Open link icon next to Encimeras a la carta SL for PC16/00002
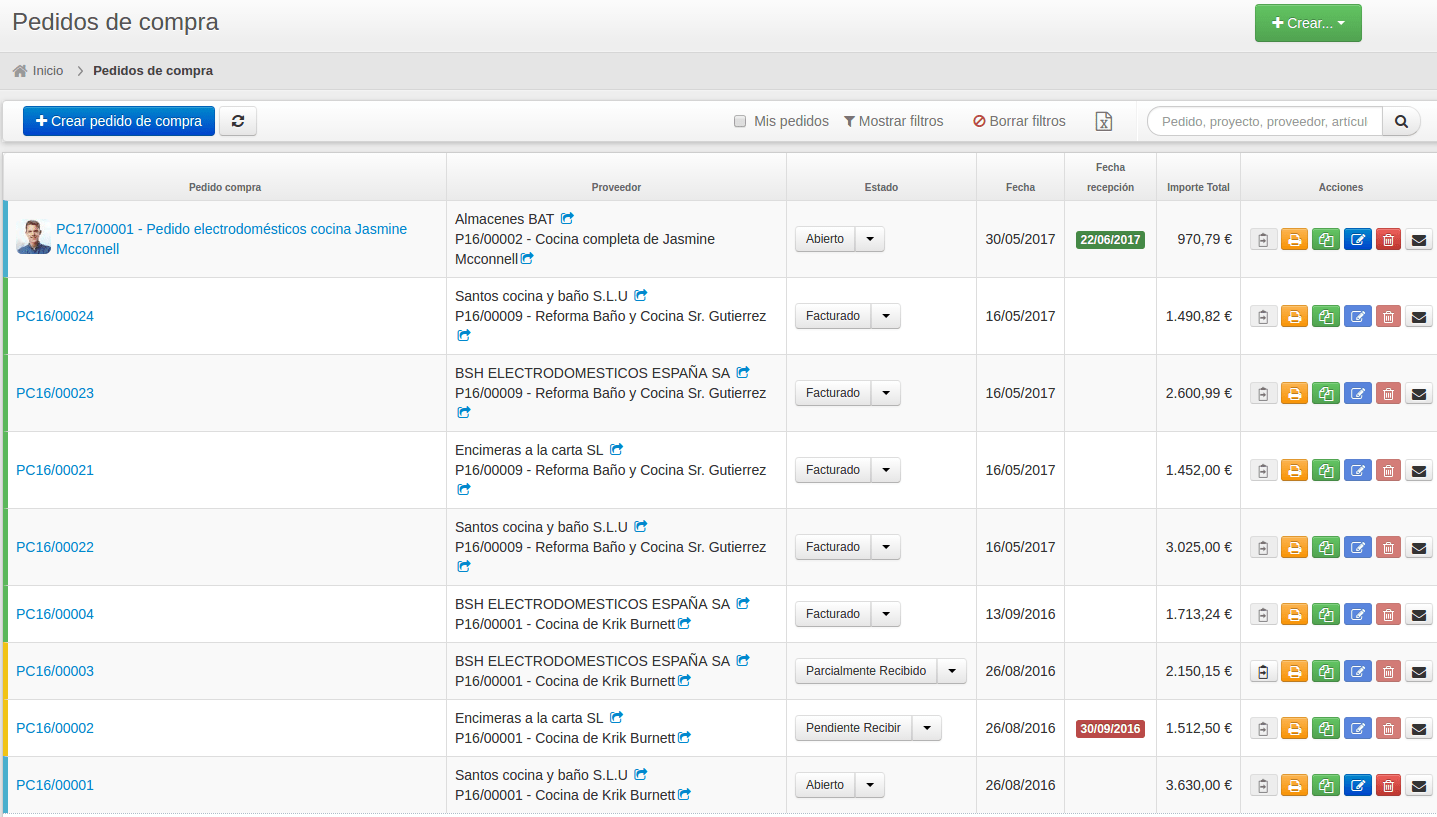 (x=616, y=718)
